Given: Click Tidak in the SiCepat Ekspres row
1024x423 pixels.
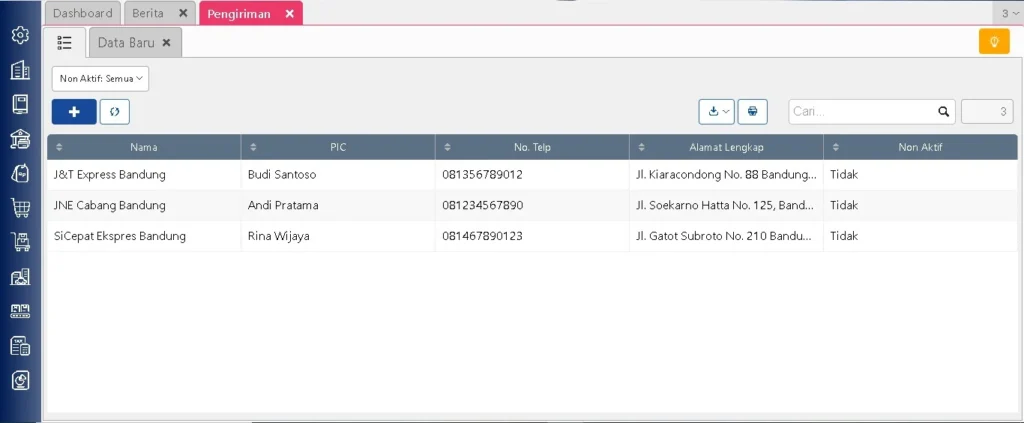Looking at the screenshot, I should click(x=843, y=236).
